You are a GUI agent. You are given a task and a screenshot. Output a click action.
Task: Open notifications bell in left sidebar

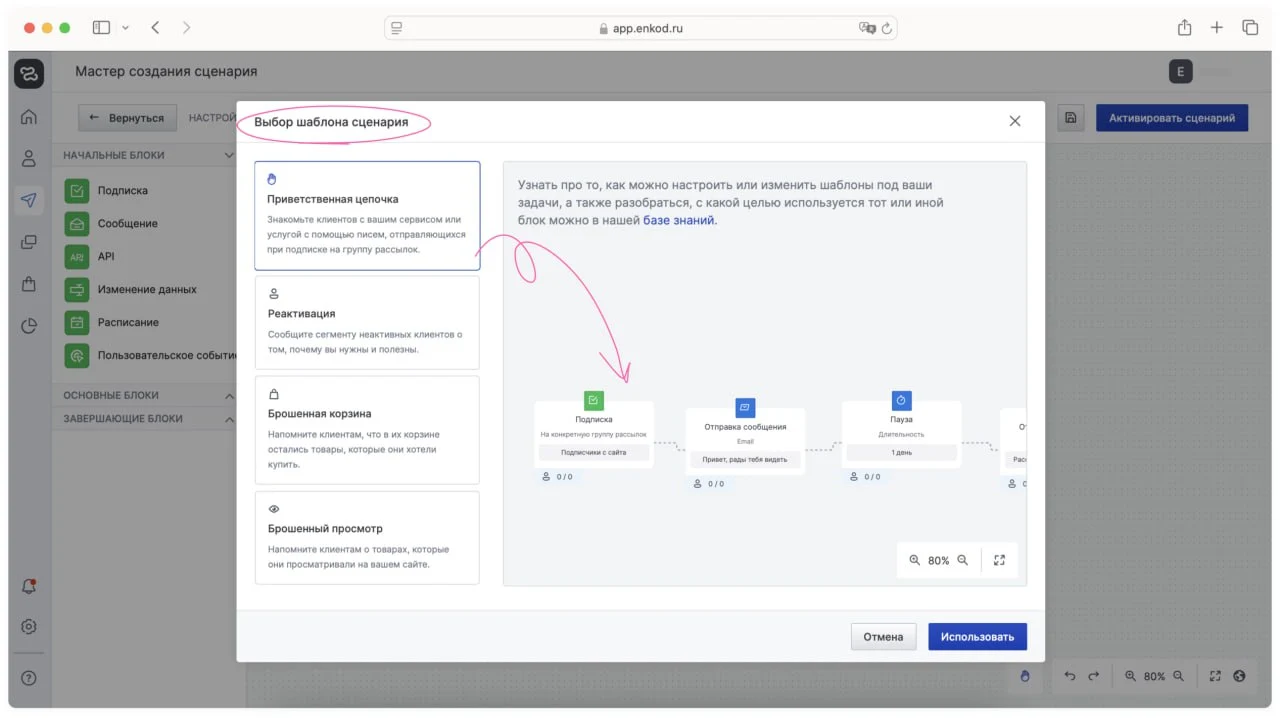(29, 587)
